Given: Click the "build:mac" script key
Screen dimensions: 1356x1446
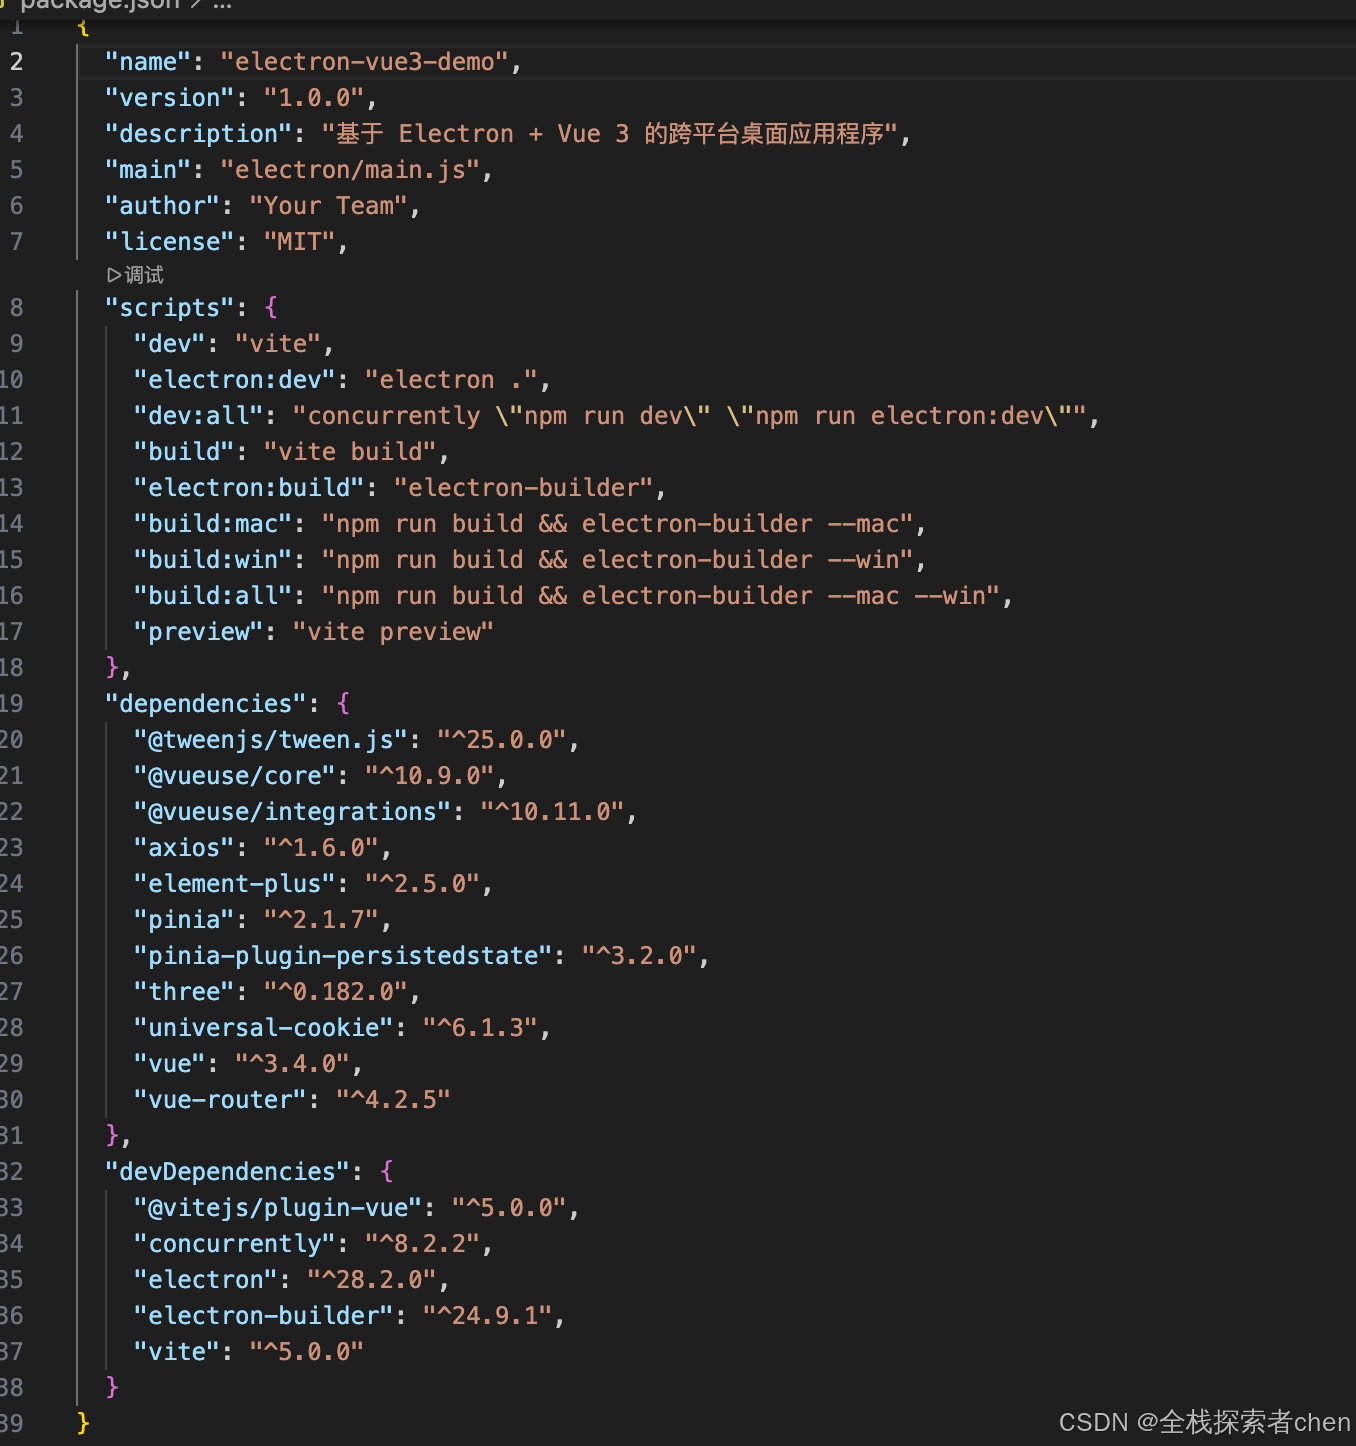Looking at the screenshot, I should [x=213, y=524].
